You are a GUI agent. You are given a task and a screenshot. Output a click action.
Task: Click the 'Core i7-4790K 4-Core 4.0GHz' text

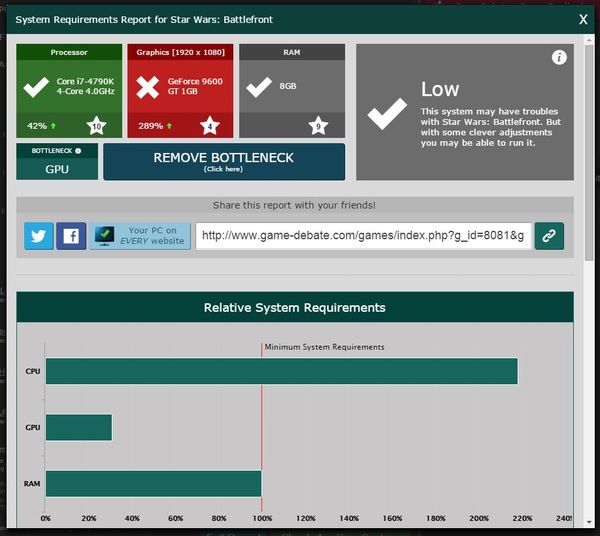[x=85, y=86]
